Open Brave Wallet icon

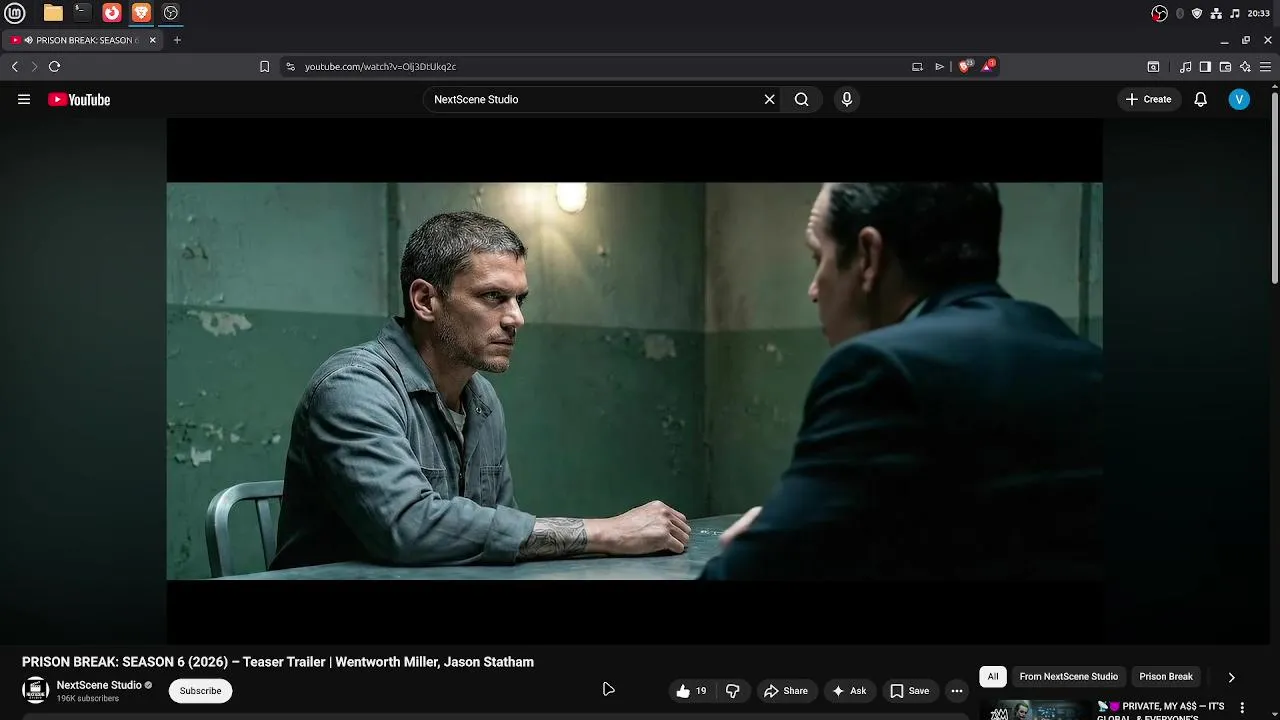[x=1225, y=66]
